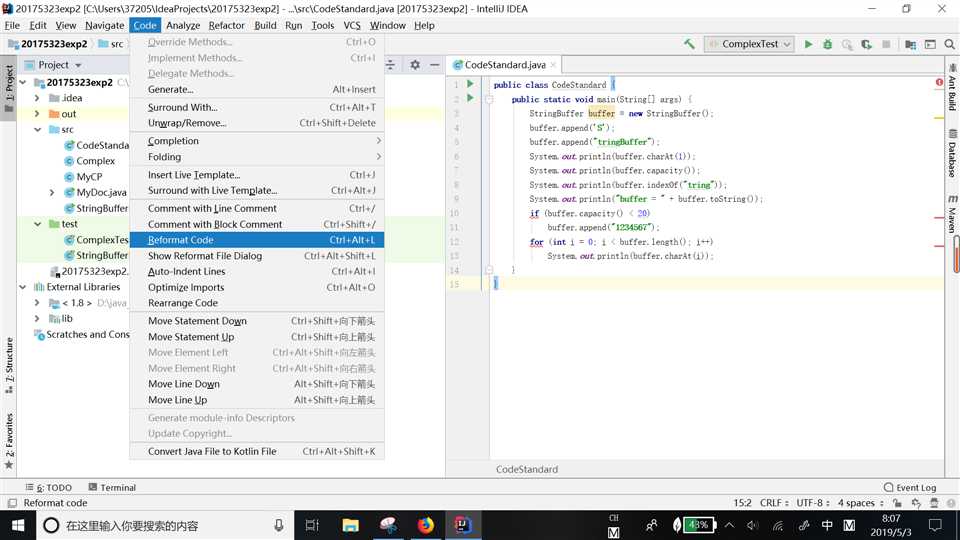Image resolution: width=960 pixels, height=540 pixels.
Task: Close the CodeStandard.java tab
Action: 553,64
